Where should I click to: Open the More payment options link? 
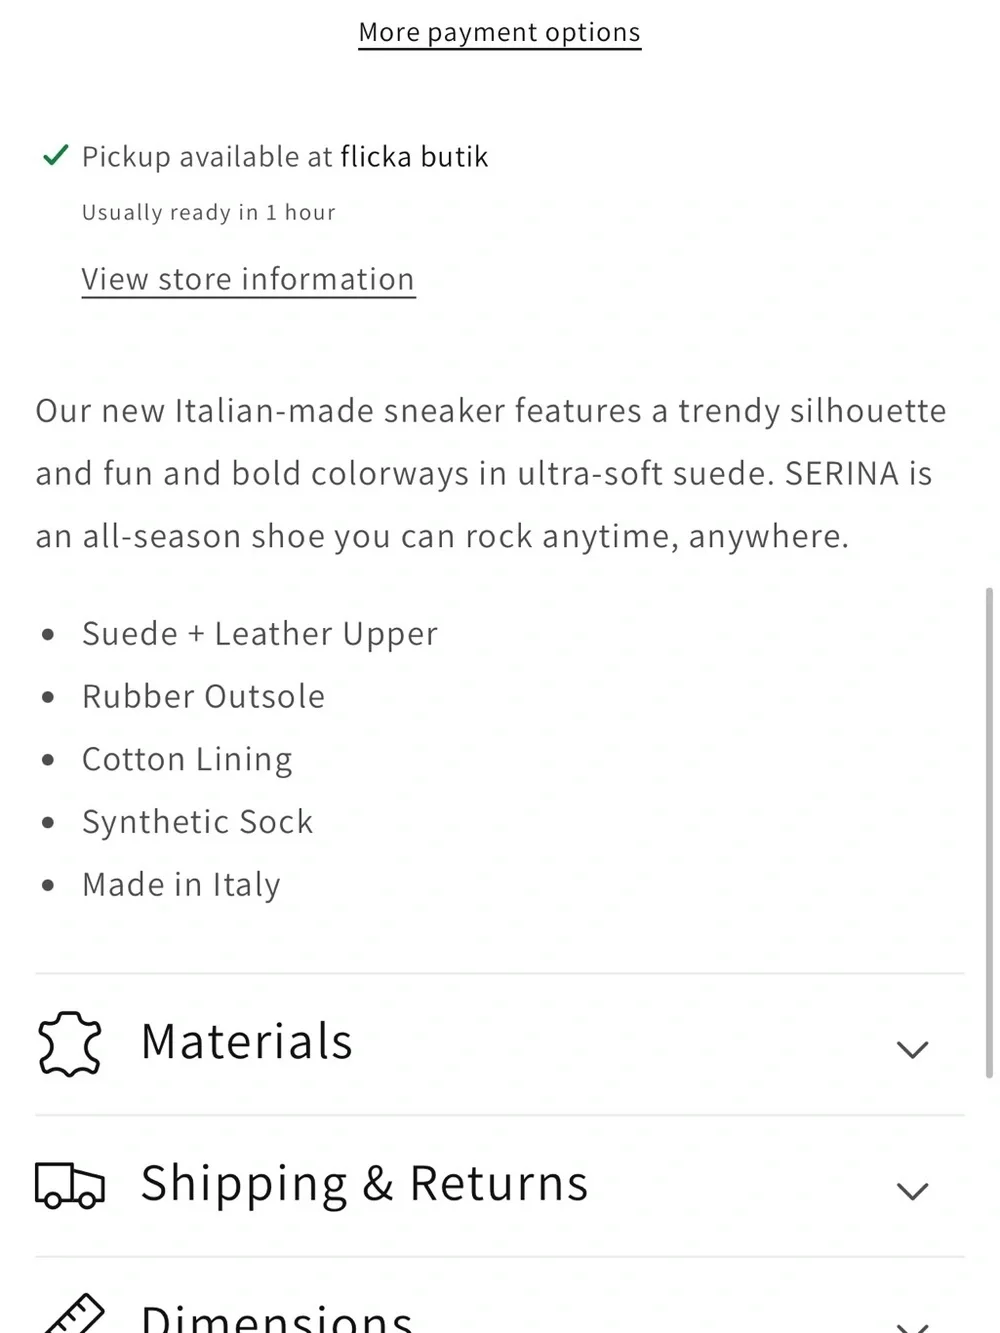[499, 32]
